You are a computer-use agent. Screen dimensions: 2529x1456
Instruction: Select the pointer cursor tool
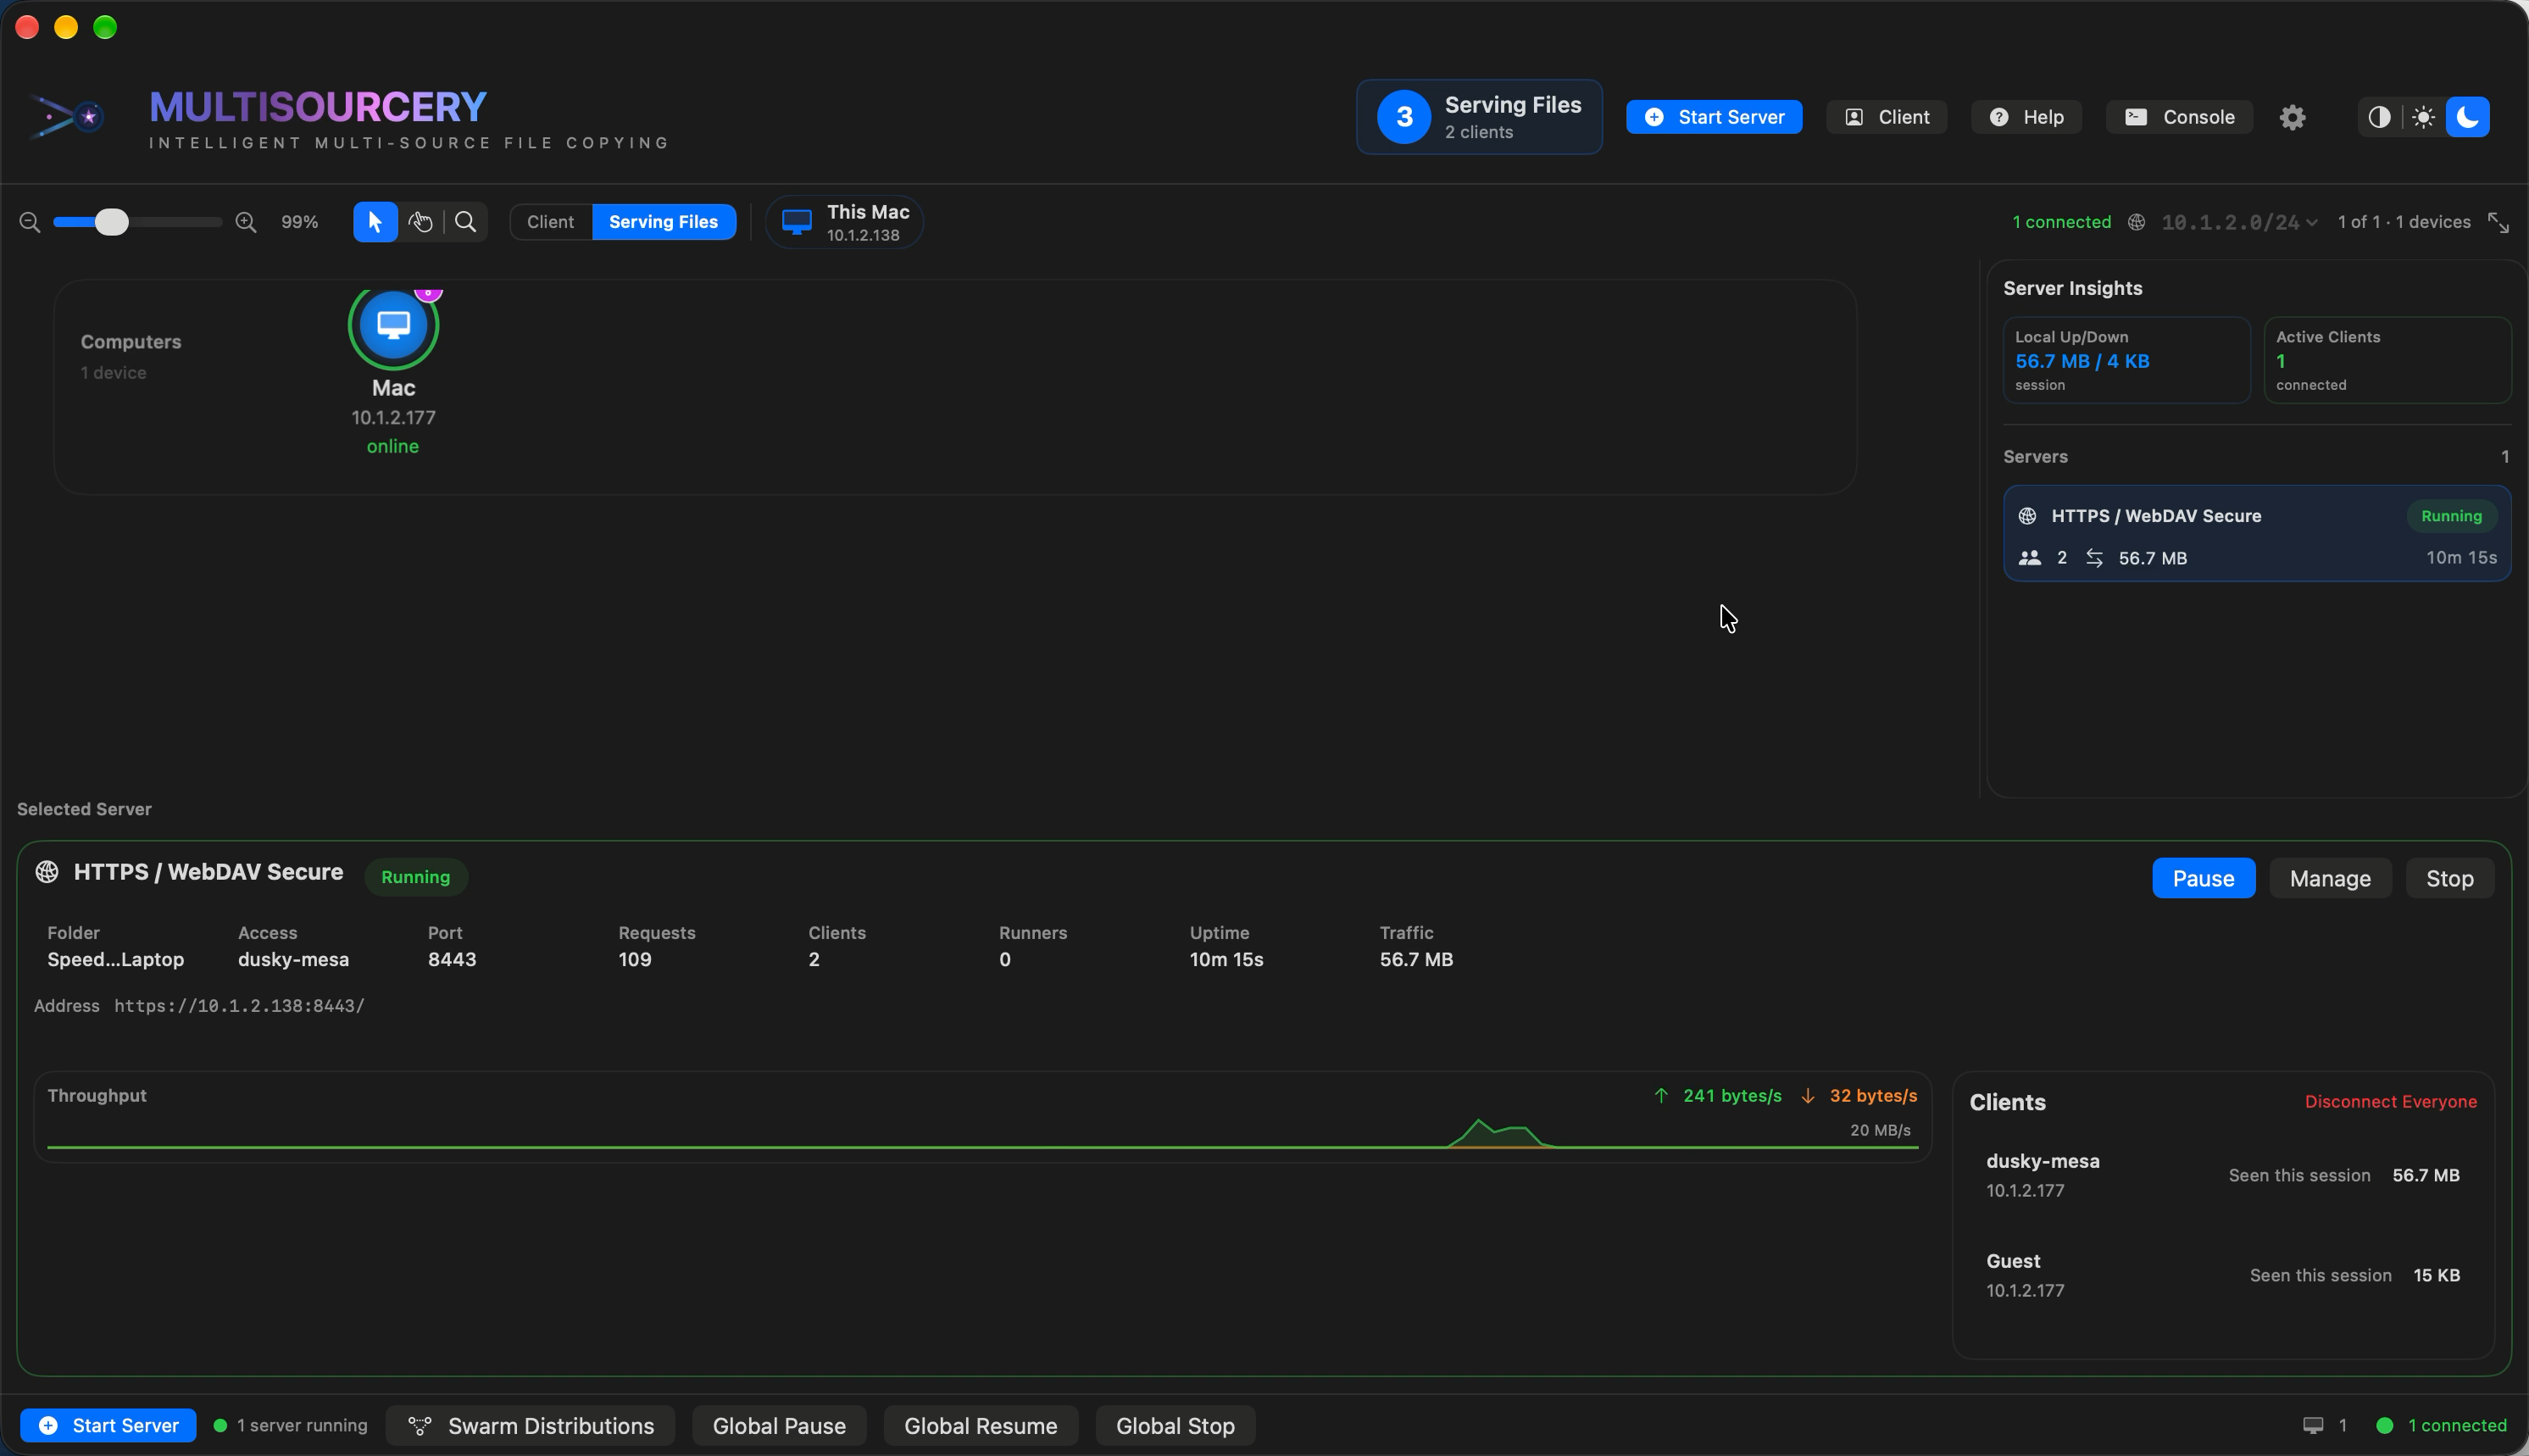375,222
